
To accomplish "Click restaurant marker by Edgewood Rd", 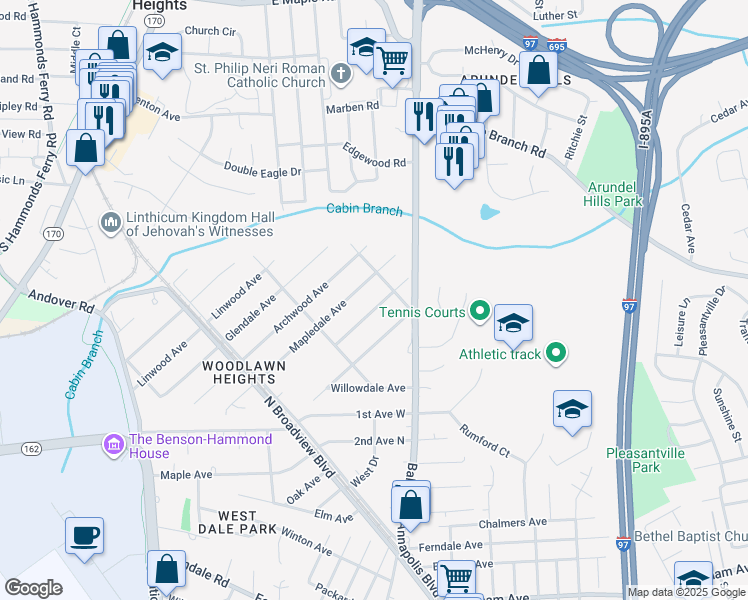I will click(x=455, y=163).
